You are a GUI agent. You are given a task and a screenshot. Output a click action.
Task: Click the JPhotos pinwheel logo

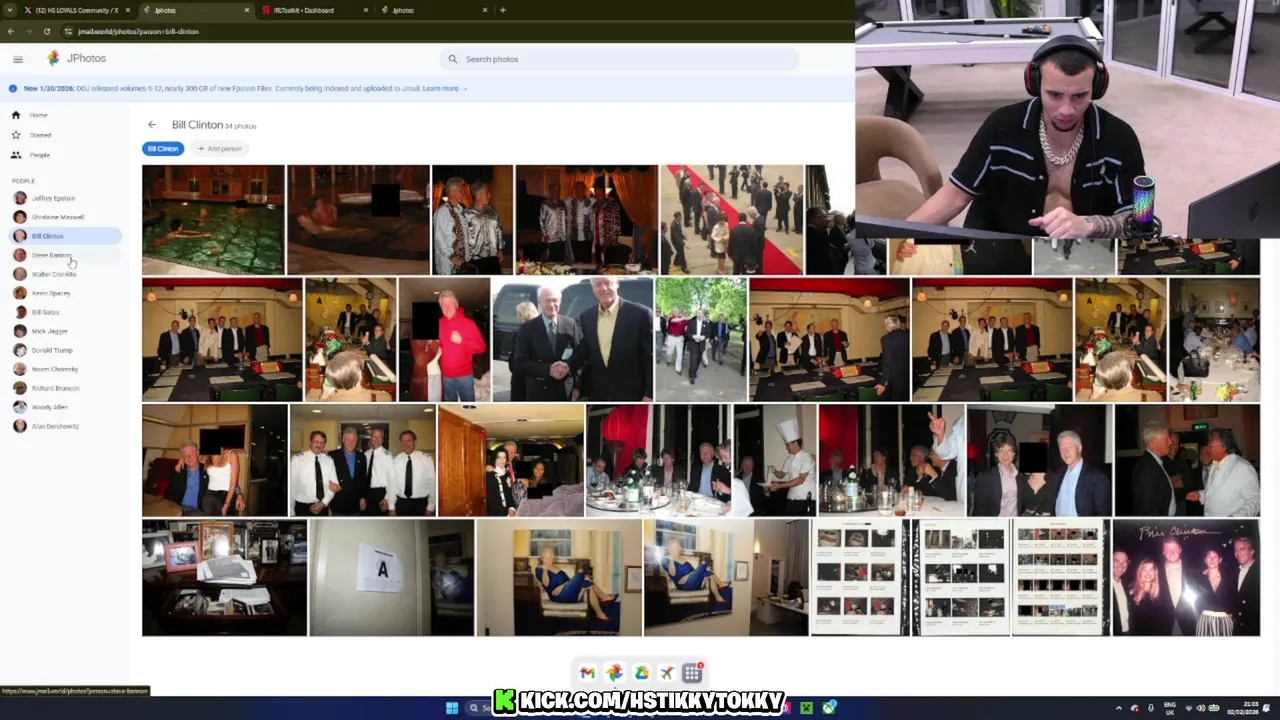coord(53,58)
